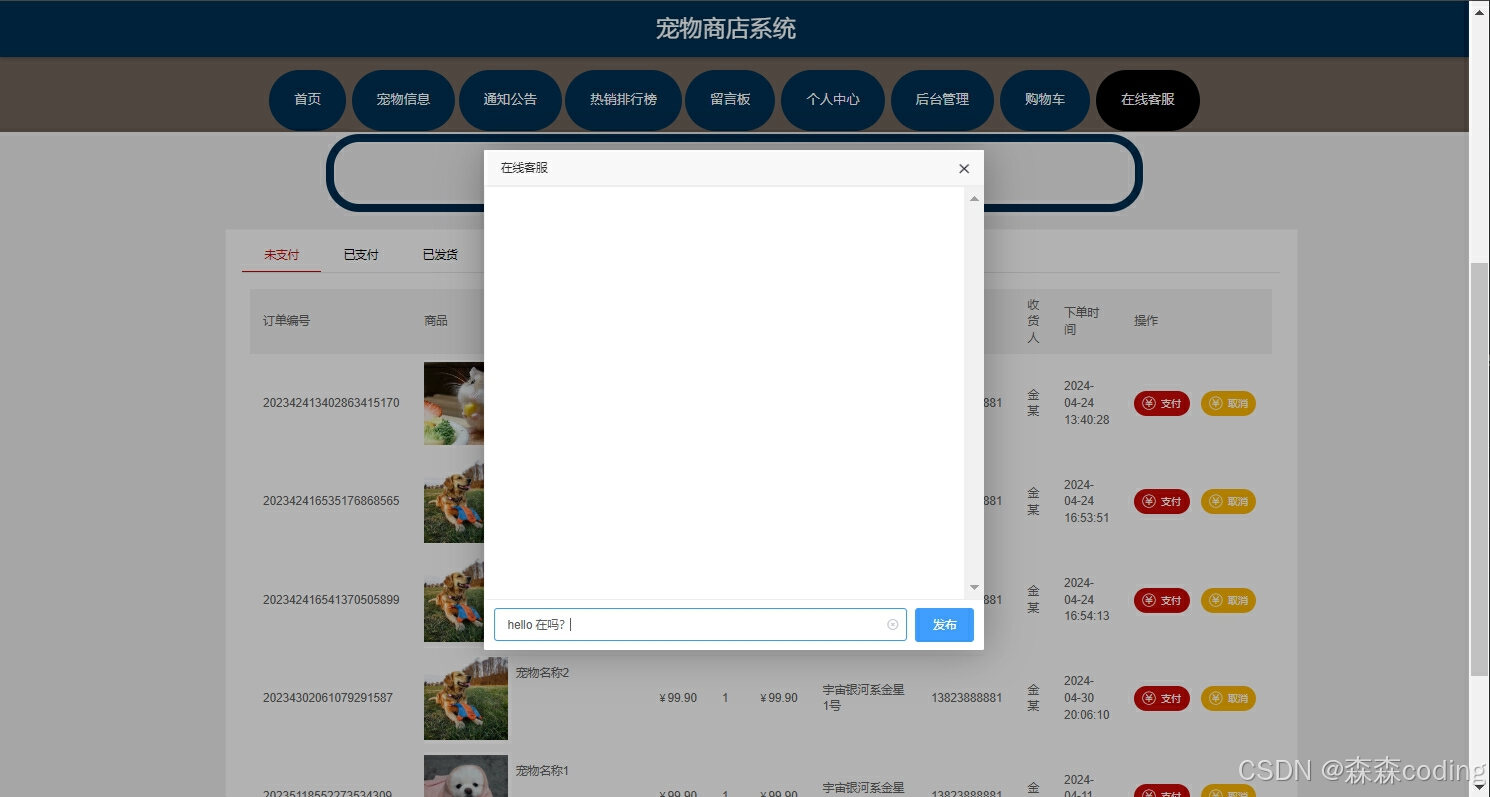This screenshot has width=1490, height=797.
Task: Click the white puppy thumbnail beside 宠物名称1
Action: [x=466, y=776]
